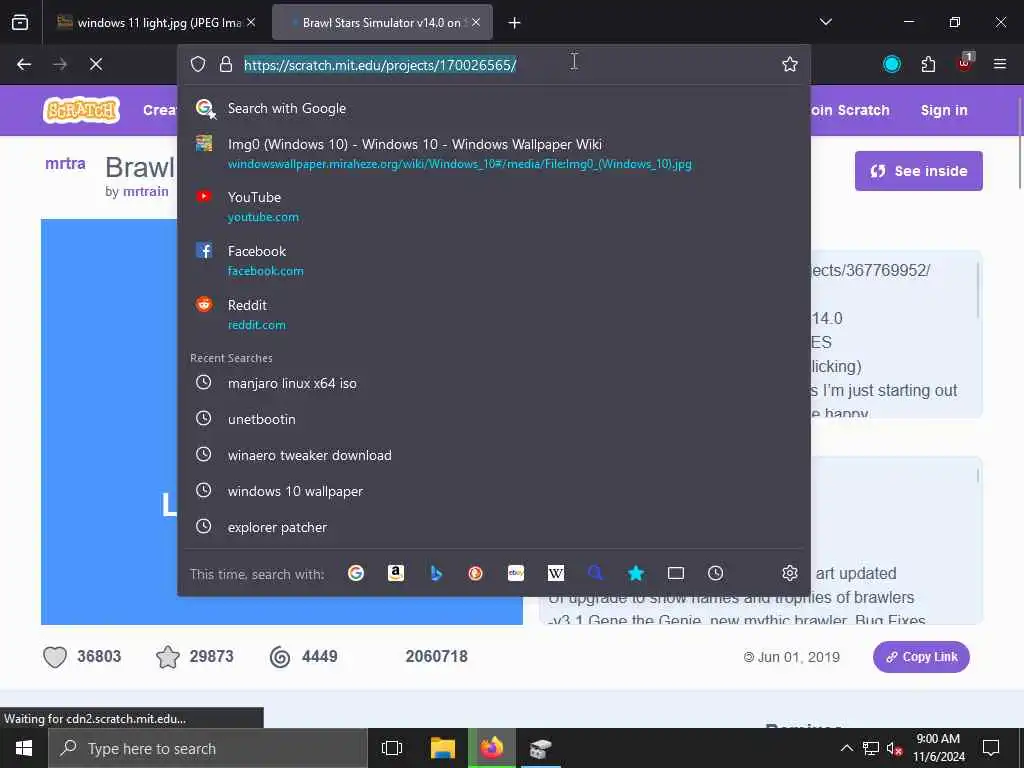Screen dimensions: 1024x768
Task: Click the Scratch logo
Action: 82,110
